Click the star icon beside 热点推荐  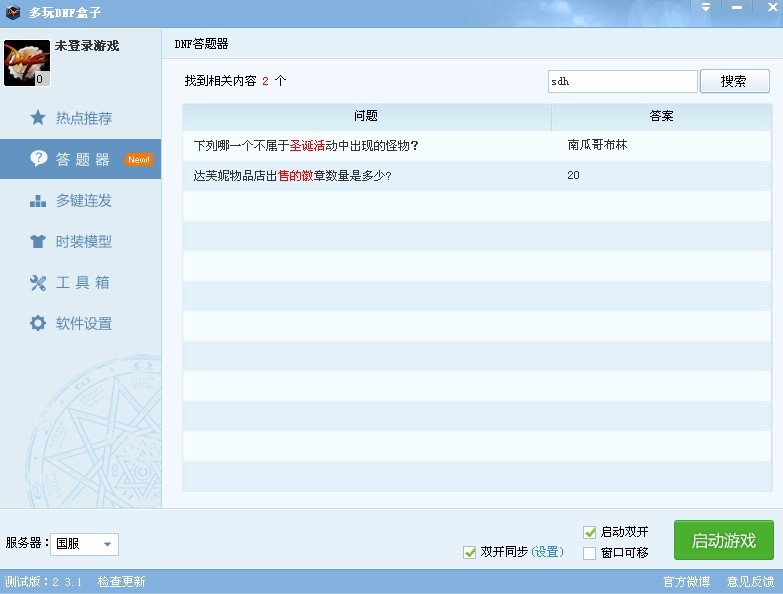pos(38,118)
